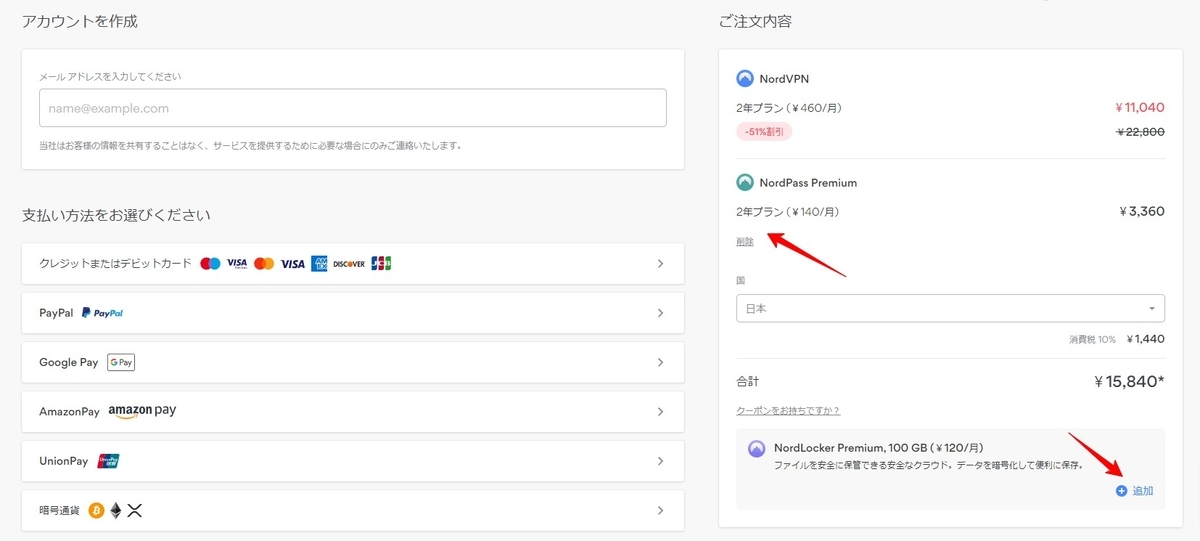This screenshot has height=541, width=1200.
Task: Choose the AmazonPay payment label
Action: [x=69, y=412]
